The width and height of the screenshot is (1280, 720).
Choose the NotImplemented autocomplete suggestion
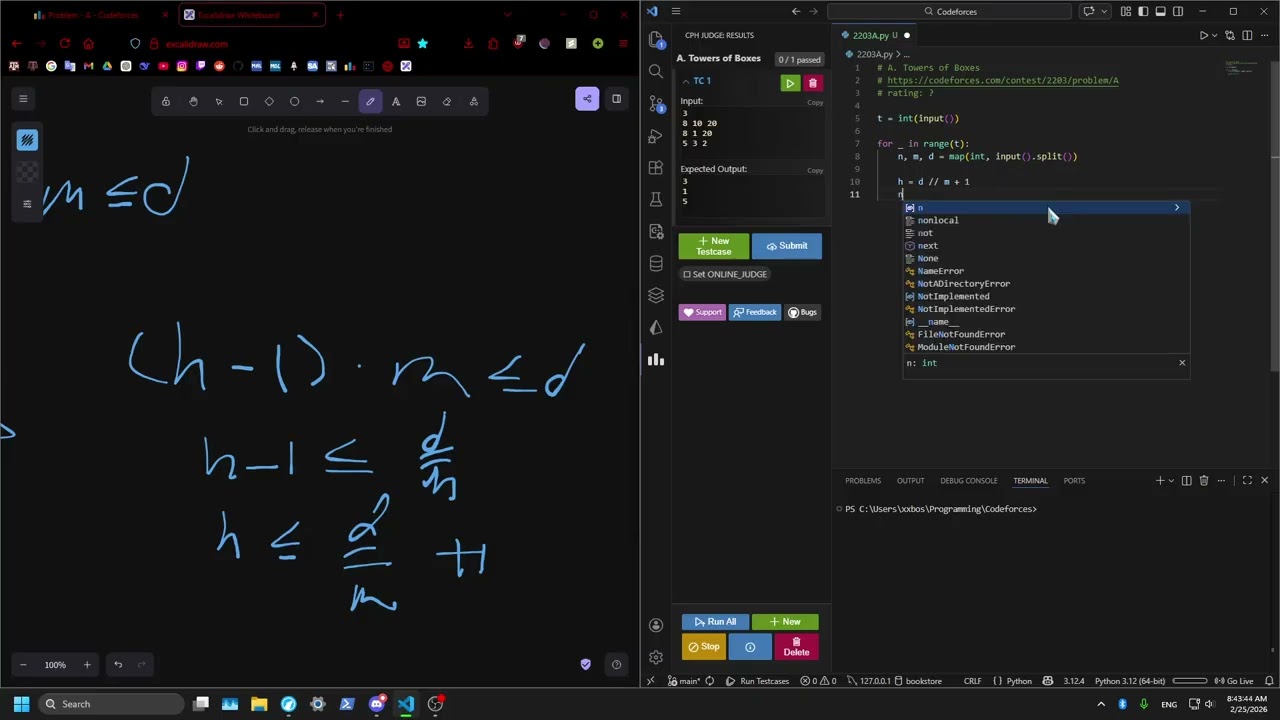1046,296
